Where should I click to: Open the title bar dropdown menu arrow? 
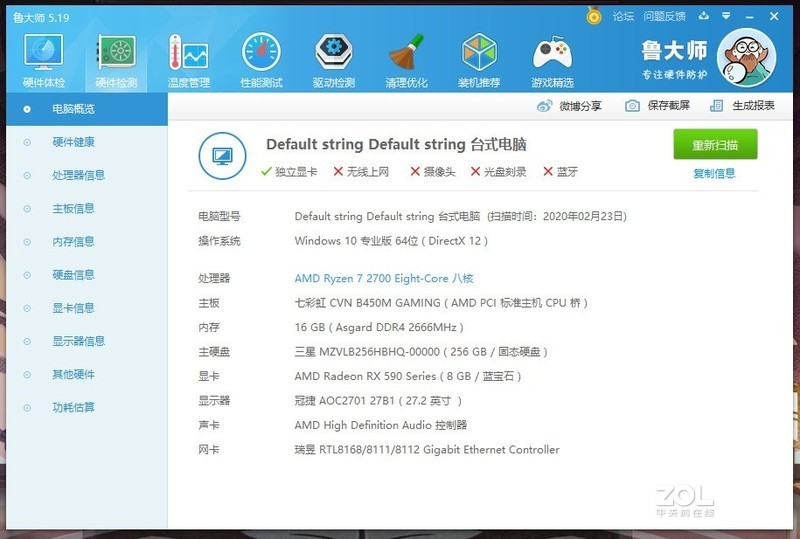[726, 16]
